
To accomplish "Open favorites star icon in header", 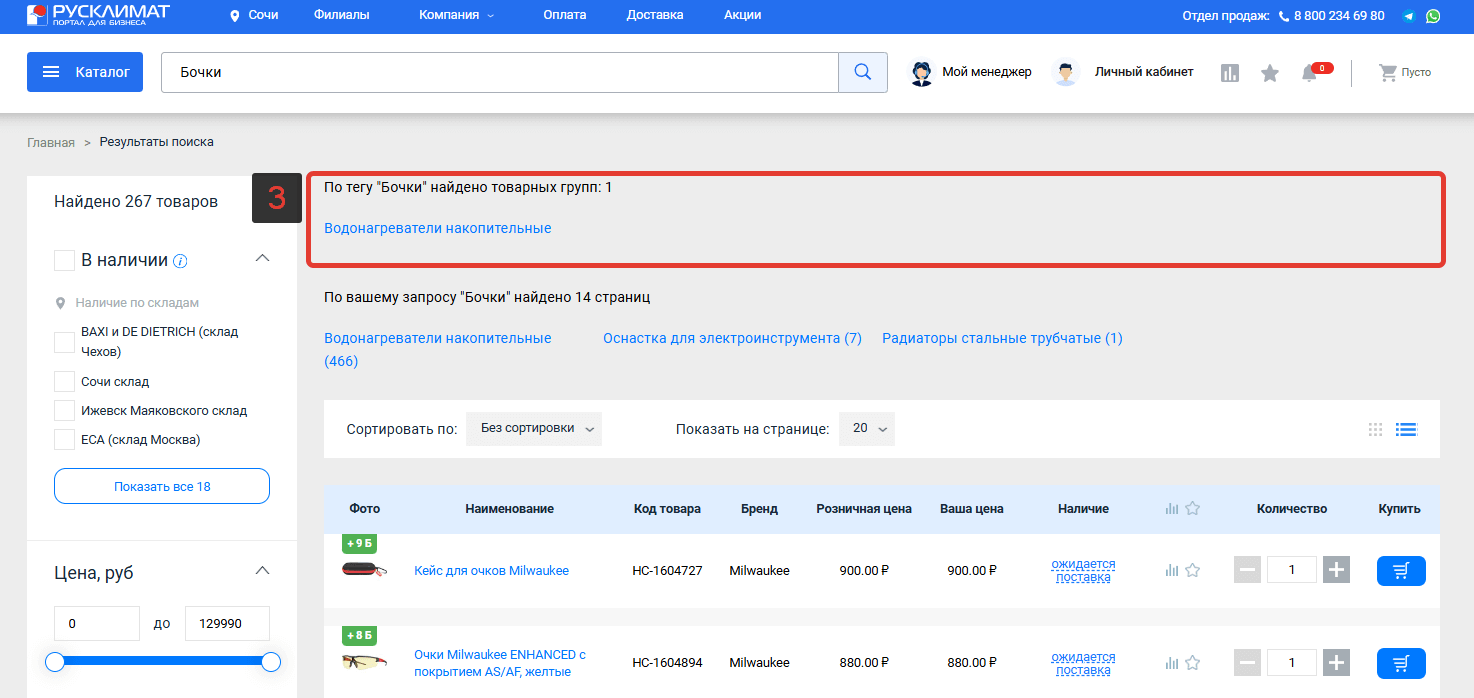I will [x=1270, y=73].
